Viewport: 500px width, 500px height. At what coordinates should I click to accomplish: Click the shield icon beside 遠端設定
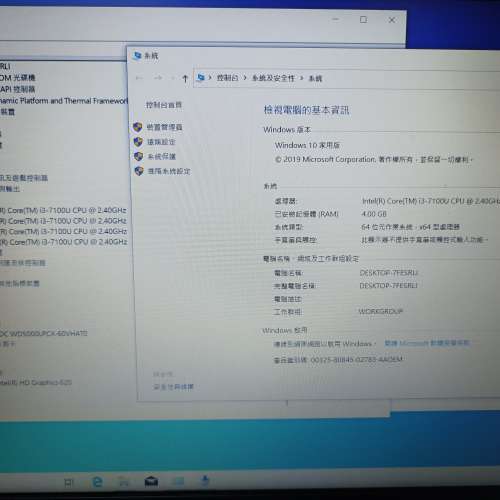pyautogui.click(x=138, y=142)
